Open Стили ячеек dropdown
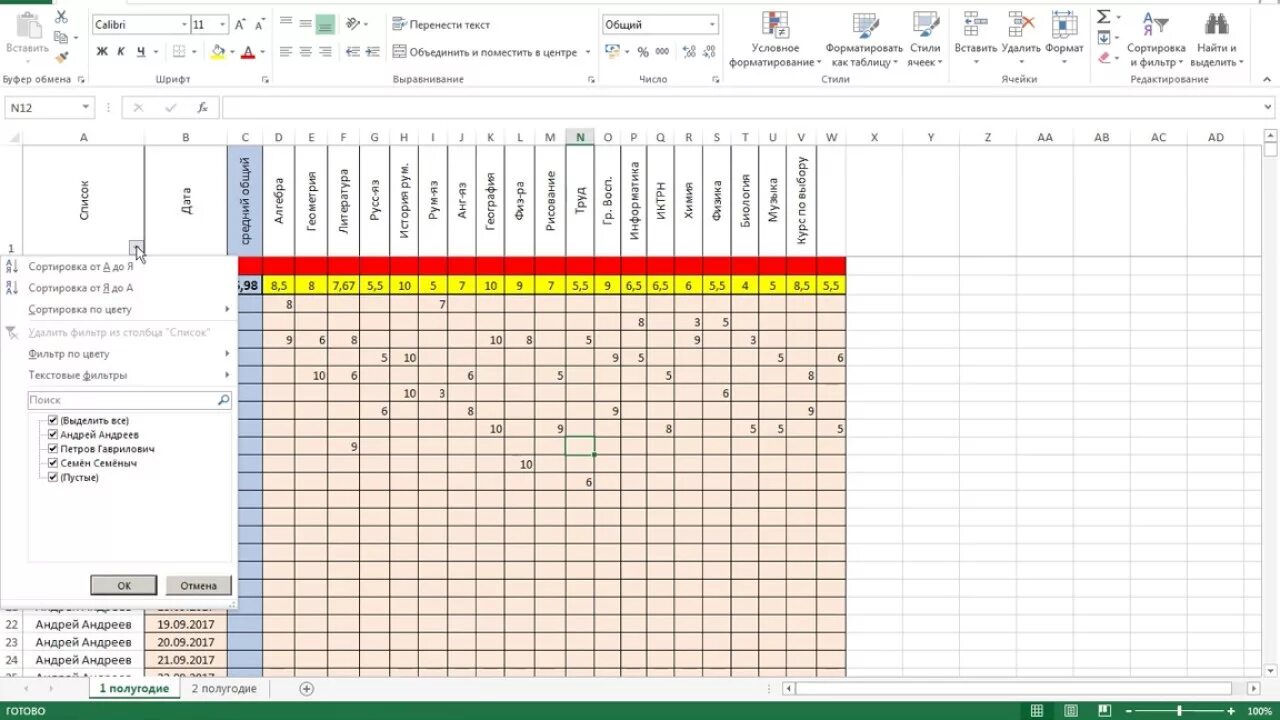1280x720 pixels. click(924, 40)
